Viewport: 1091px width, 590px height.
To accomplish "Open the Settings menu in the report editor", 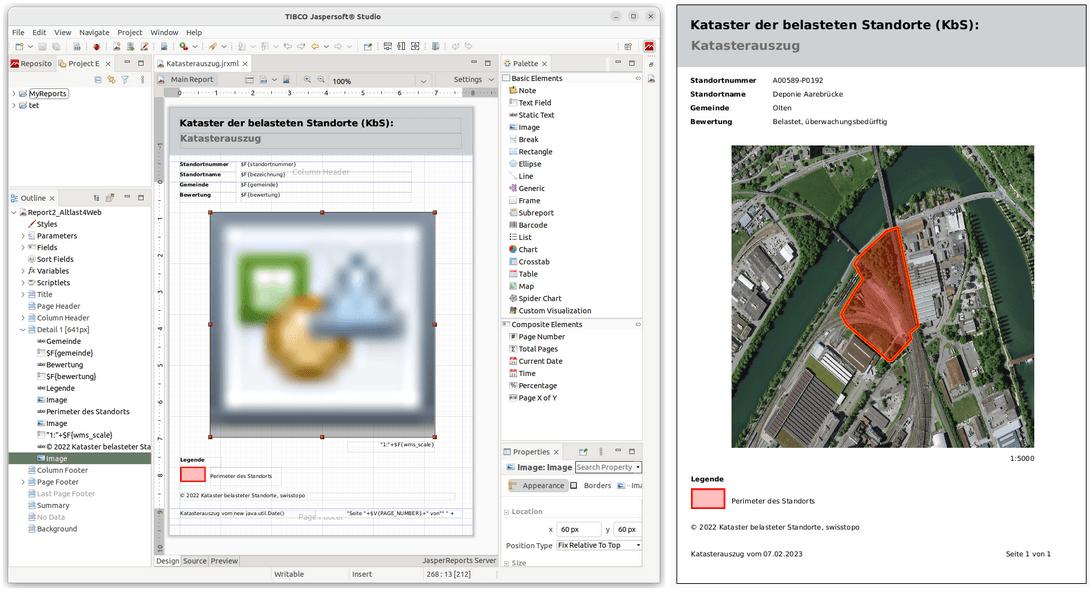I will [x=469, y=81].
